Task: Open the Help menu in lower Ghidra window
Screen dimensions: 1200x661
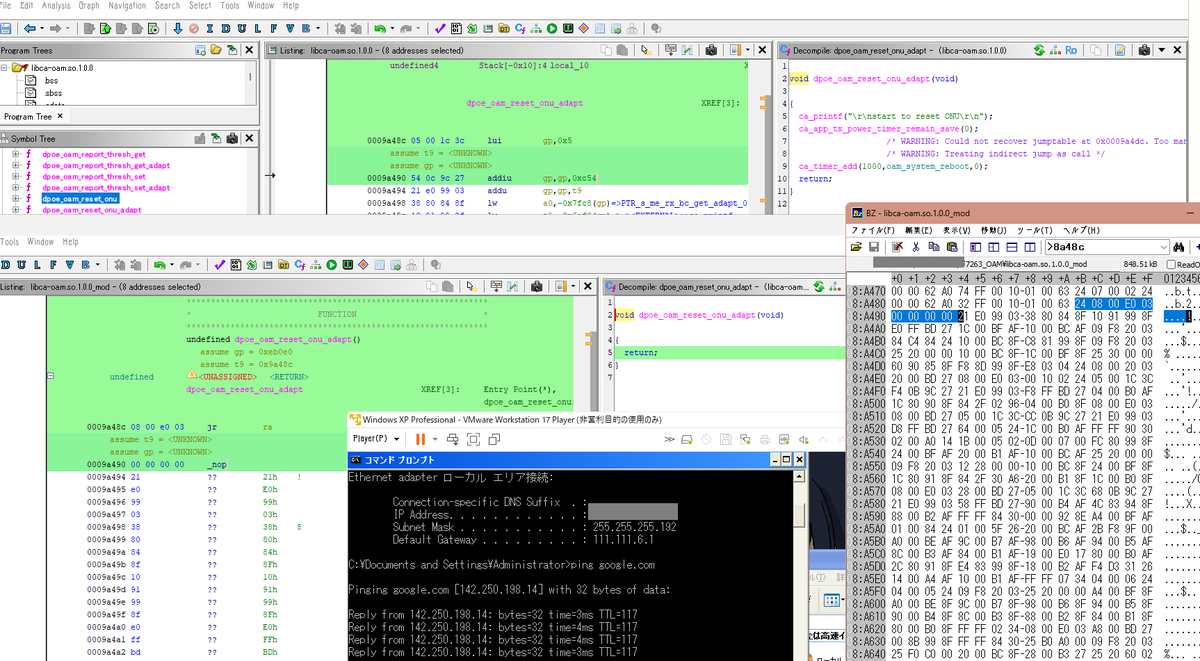Action: (70, 242)
